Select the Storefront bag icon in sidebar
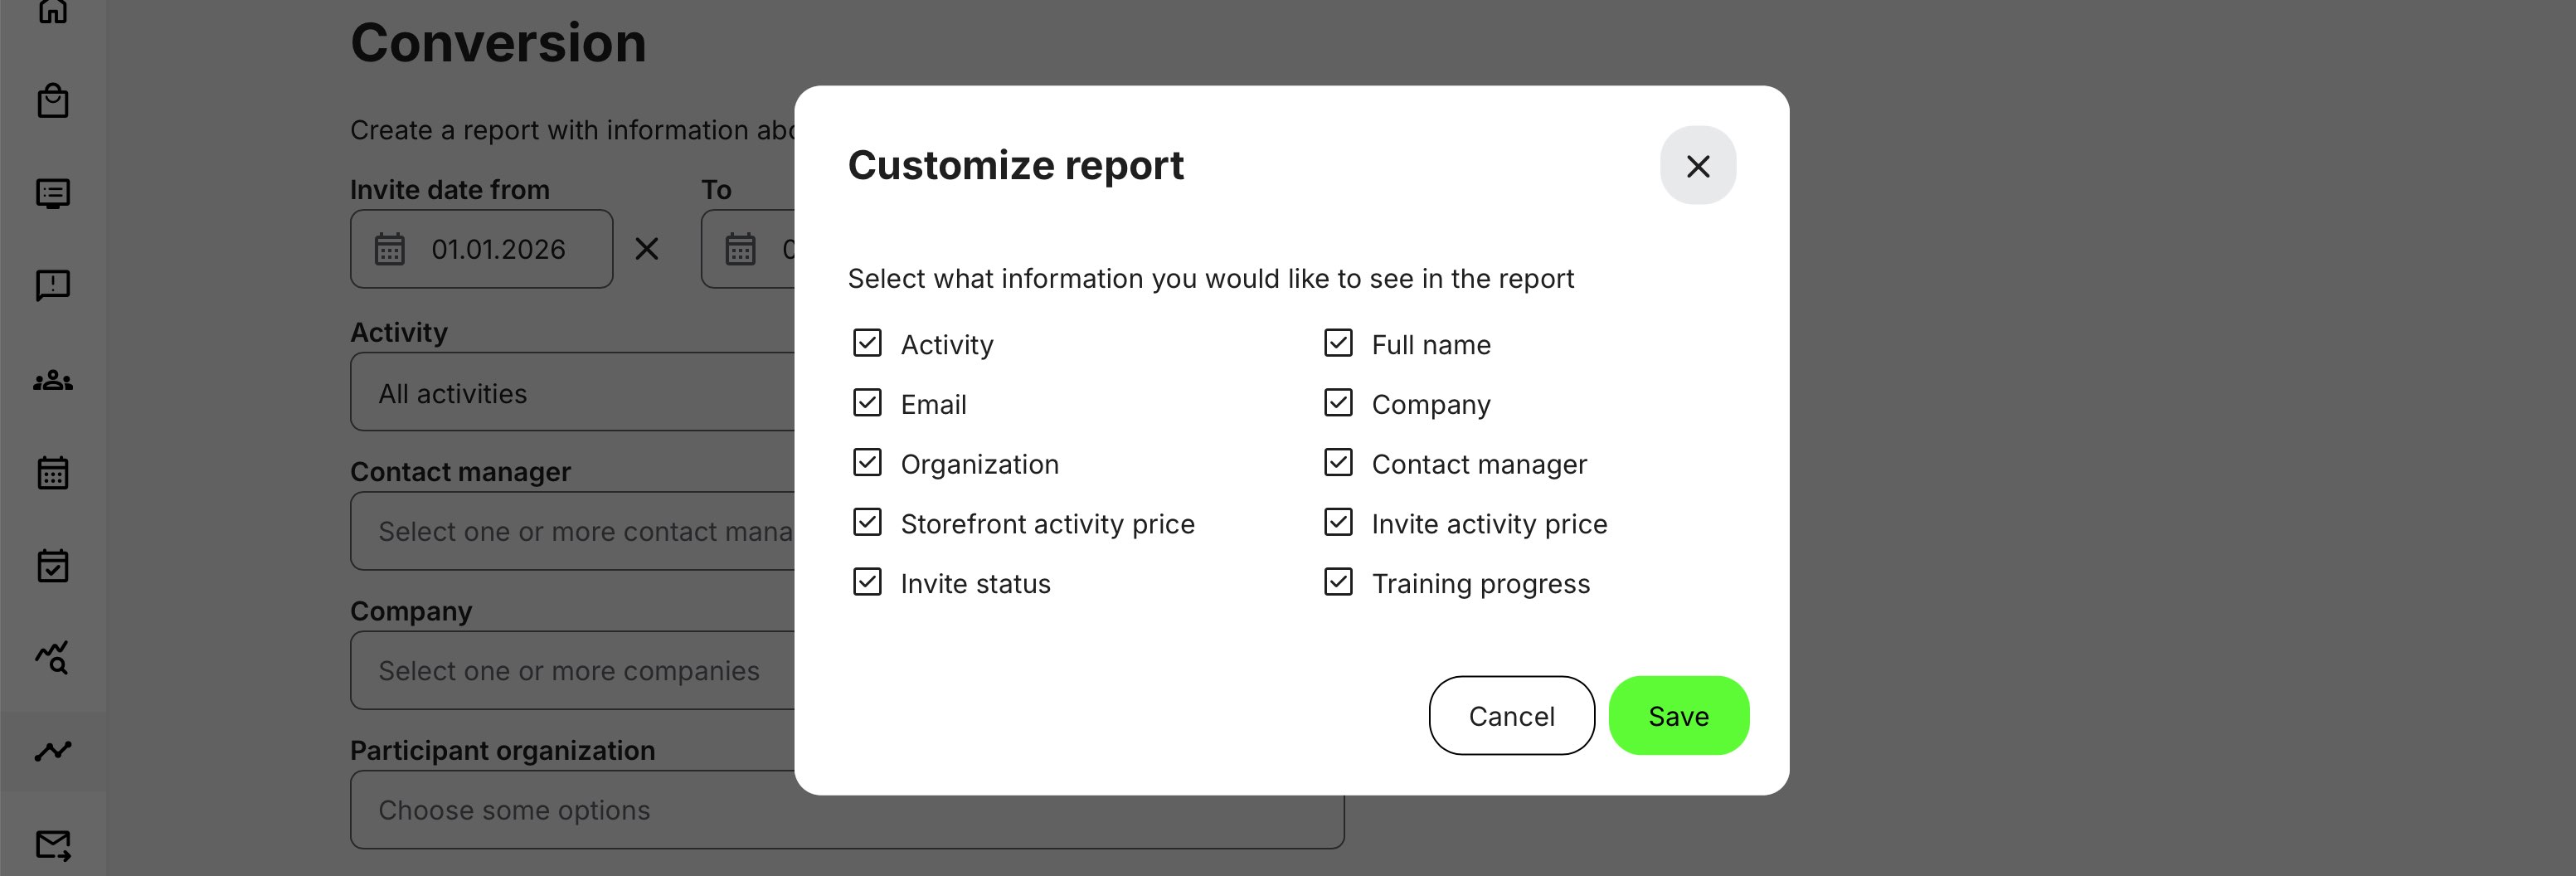This screenshot has height=876, width=2576. click(x=53, y=100)
